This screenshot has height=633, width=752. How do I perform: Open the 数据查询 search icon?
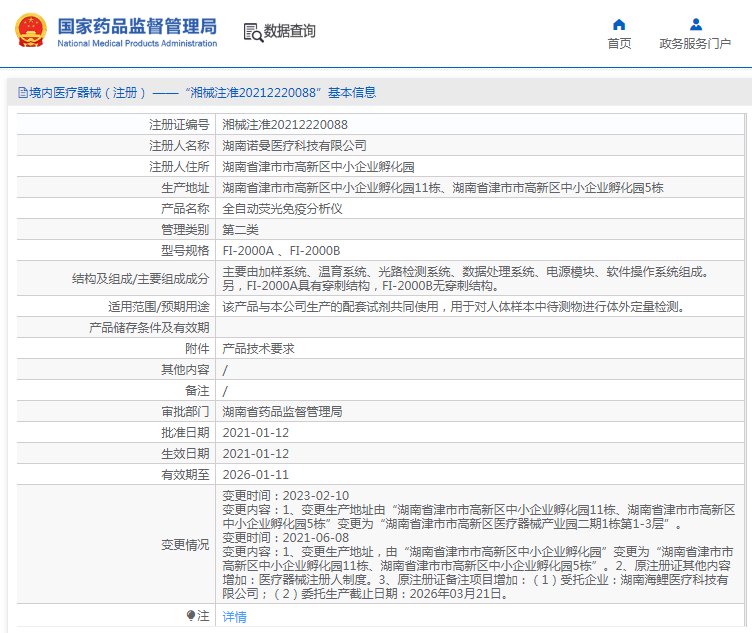tap(253, 32)
